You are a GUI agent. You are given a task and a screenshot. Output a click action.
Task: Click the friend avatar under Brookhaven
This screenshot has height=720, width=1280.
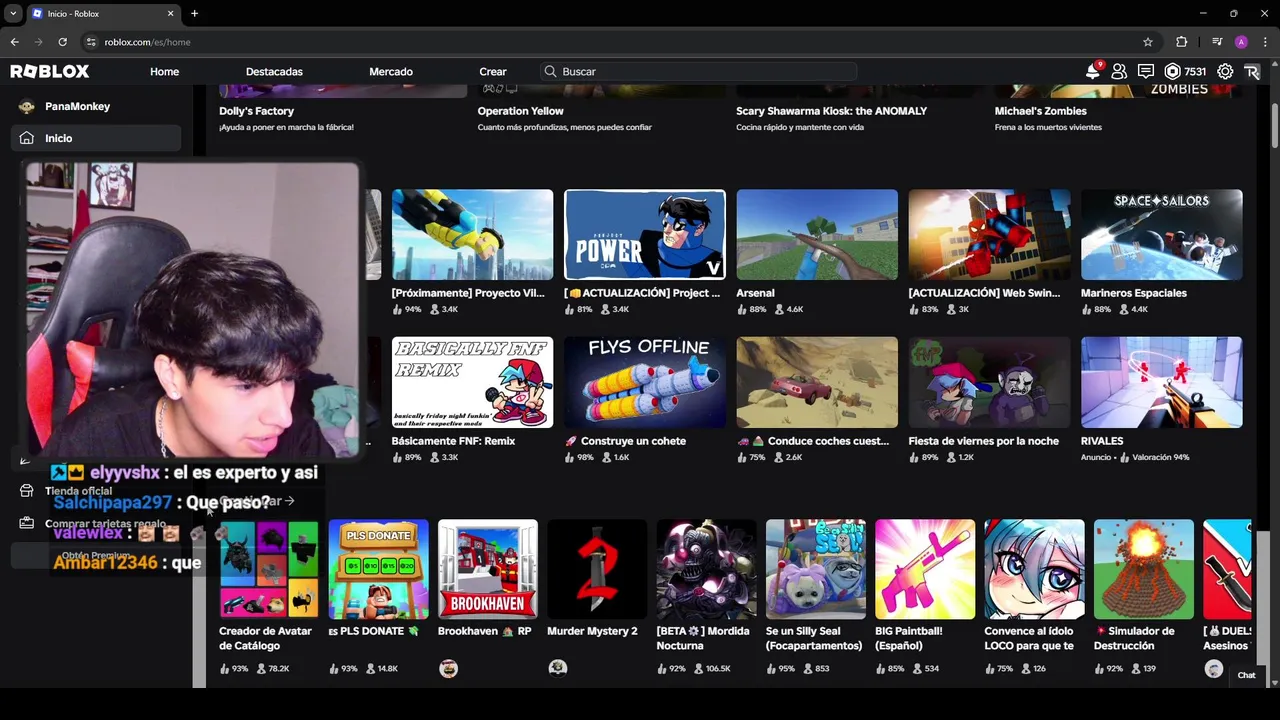pos(448,669)
